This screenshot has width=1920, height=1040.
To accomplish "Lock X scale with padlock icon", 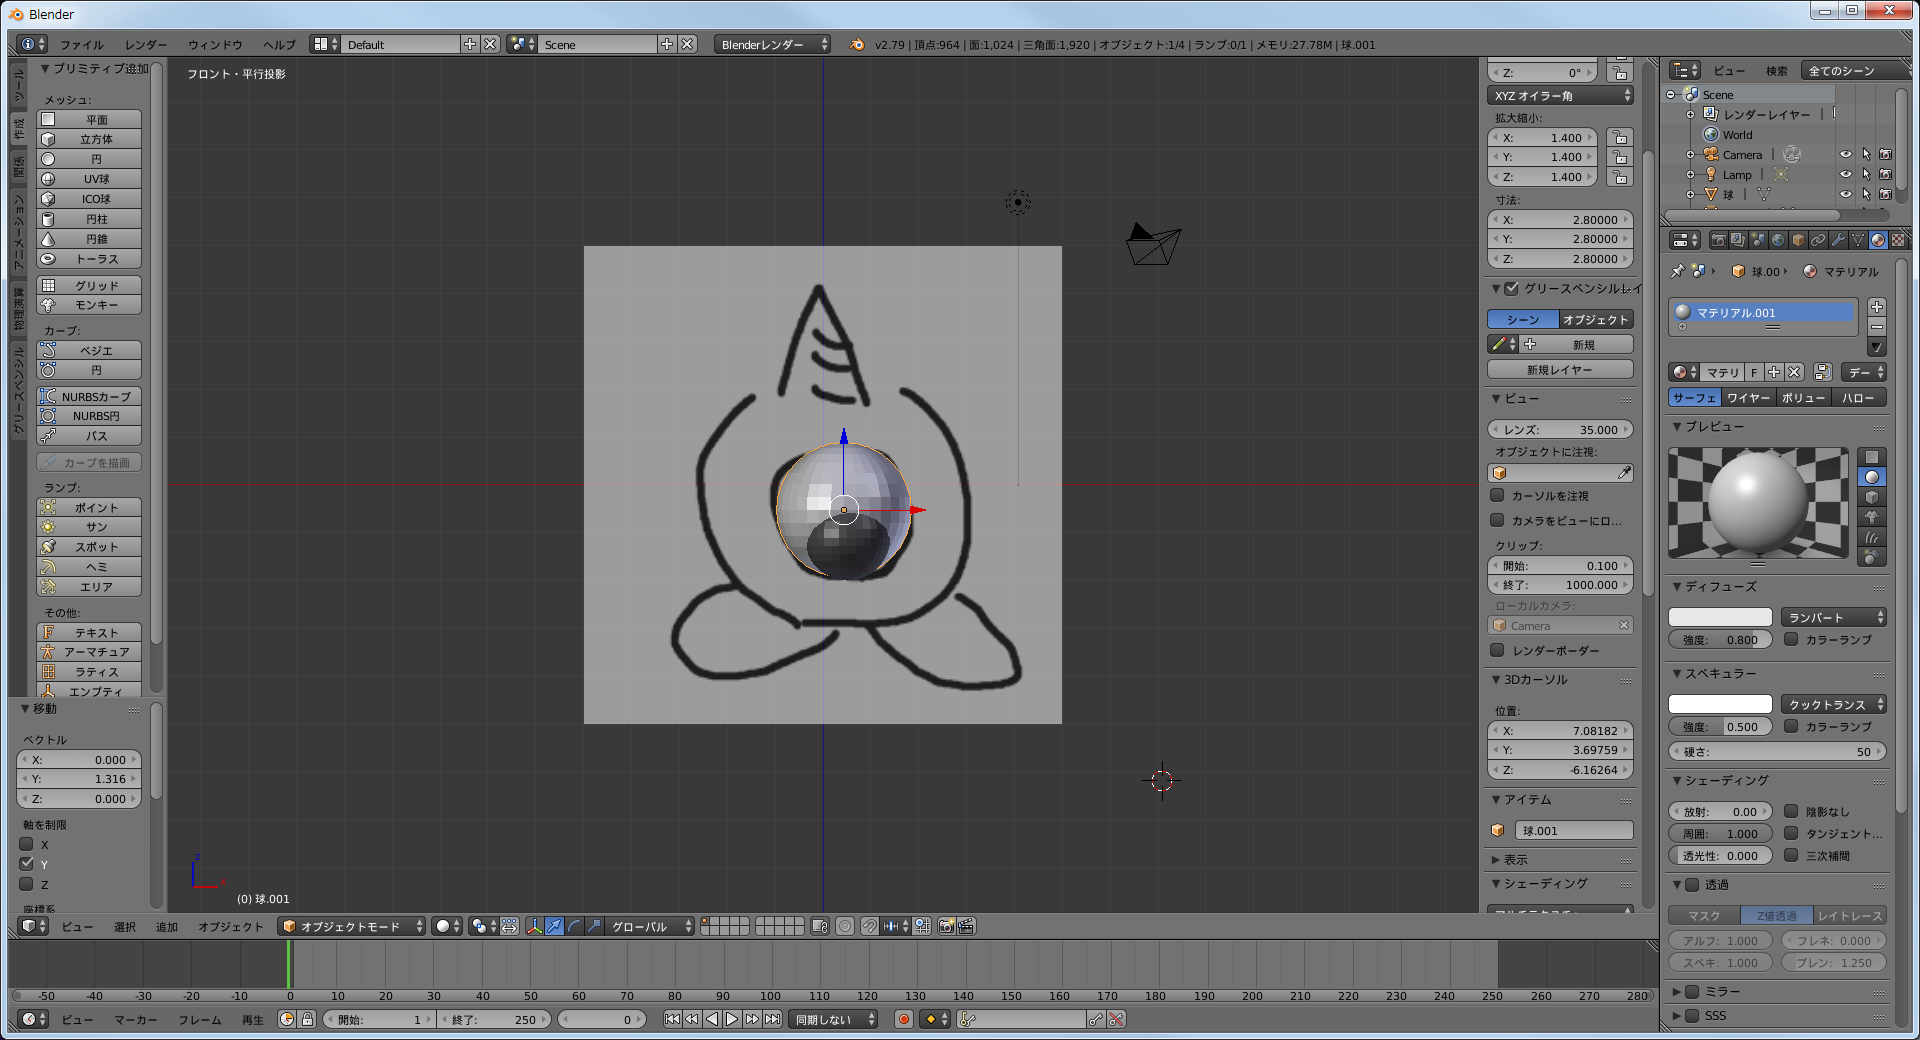I will pos(1620,138).
